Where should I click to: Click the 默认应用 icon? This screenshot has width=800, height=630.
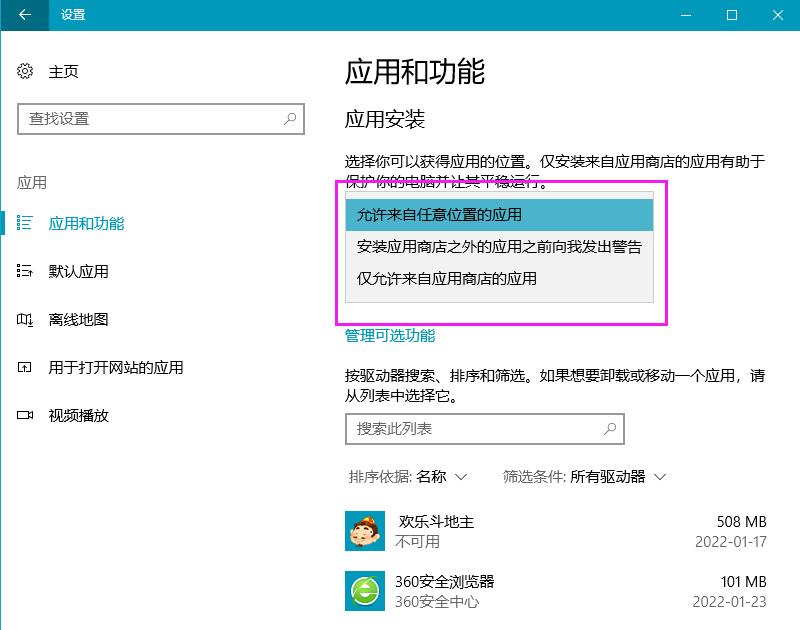[24, 271]
